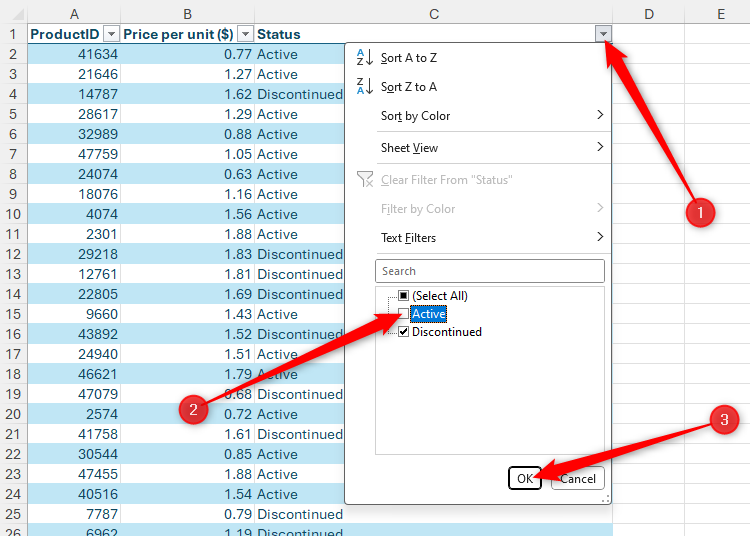
Task: Open the Status column filter dropdown
Action: pyautogui.click(x=602, y=34)
